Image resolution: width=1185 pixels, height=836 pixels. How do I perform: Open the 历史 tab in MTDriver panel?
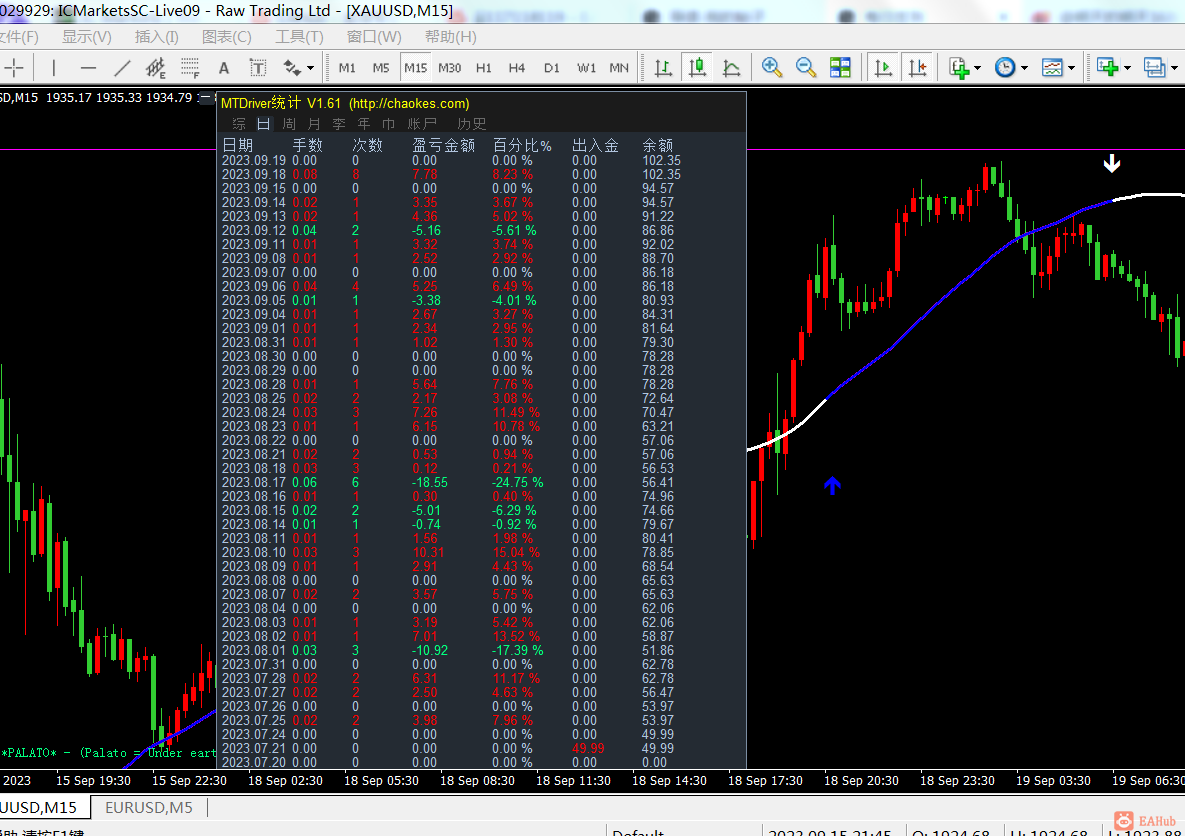coord(472,124)
